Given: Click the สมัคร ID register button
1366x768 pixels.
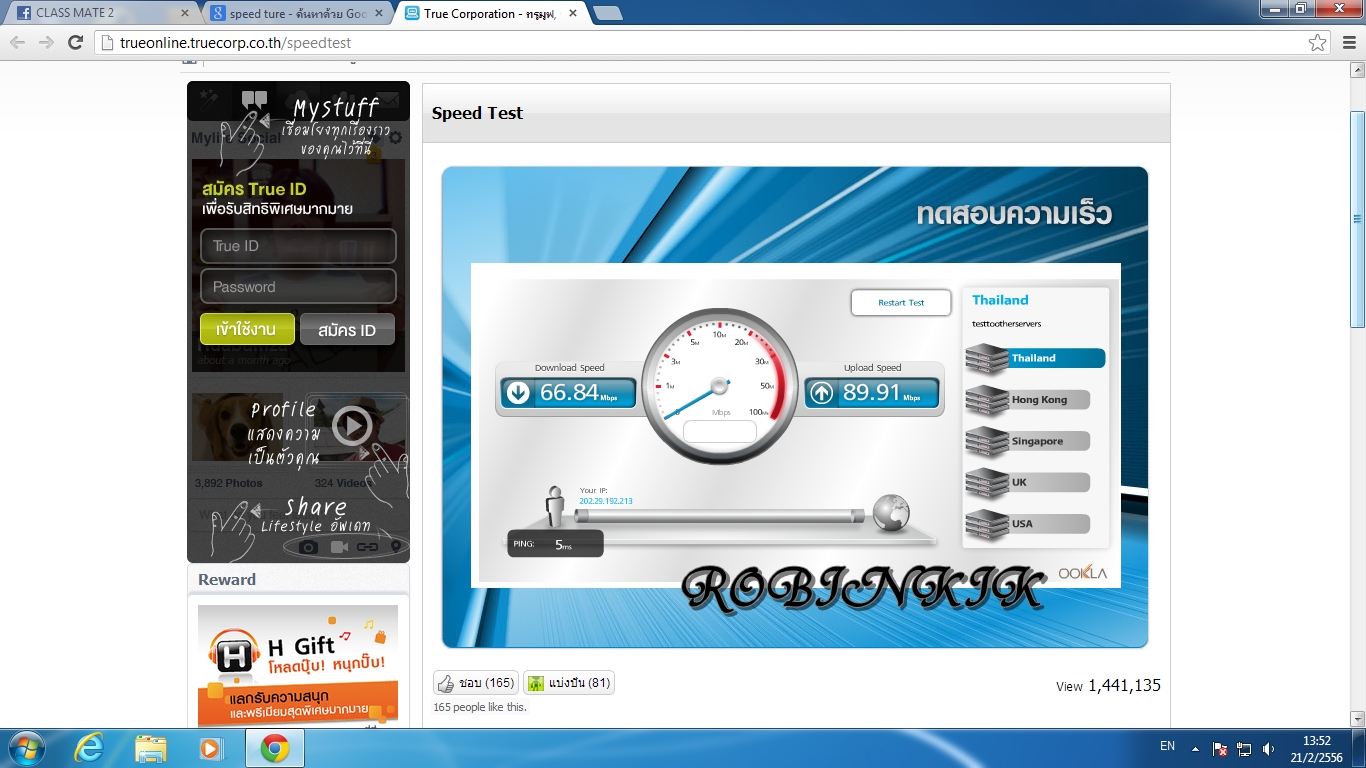Looking at the screenshot, I should tap(347, 329).
